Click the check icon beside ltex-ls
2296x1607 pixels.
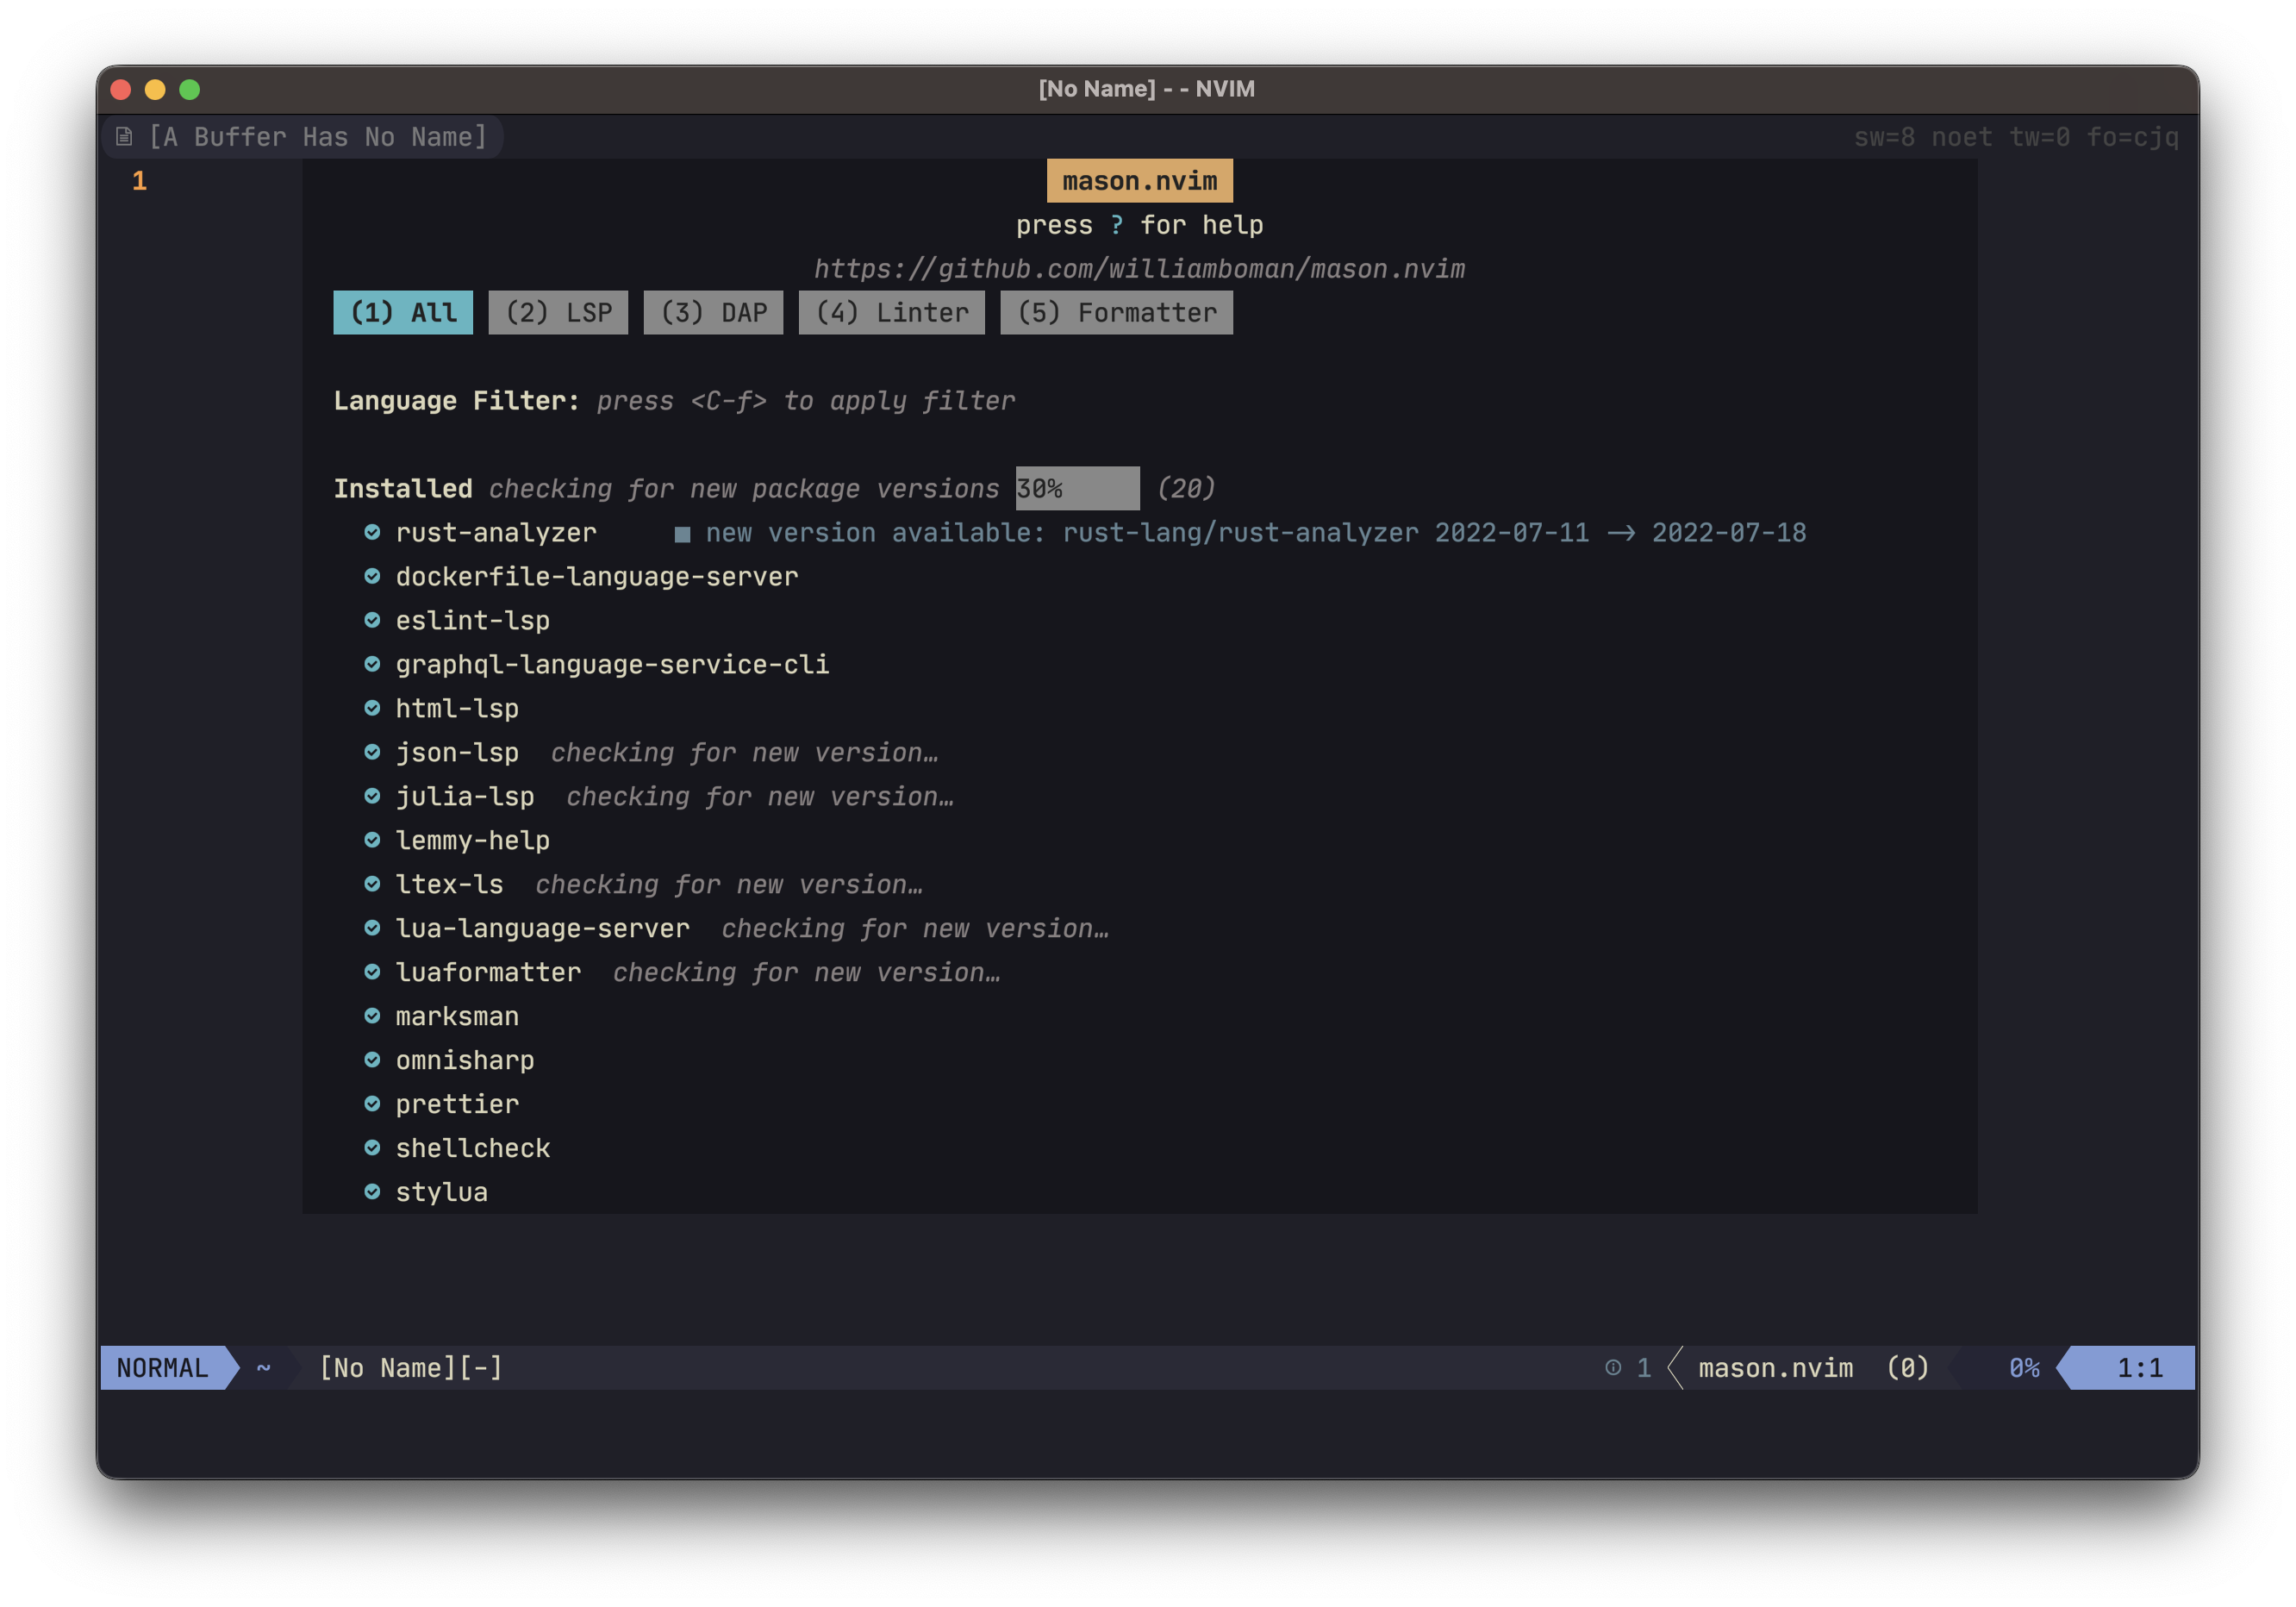(x=372, y=884)
